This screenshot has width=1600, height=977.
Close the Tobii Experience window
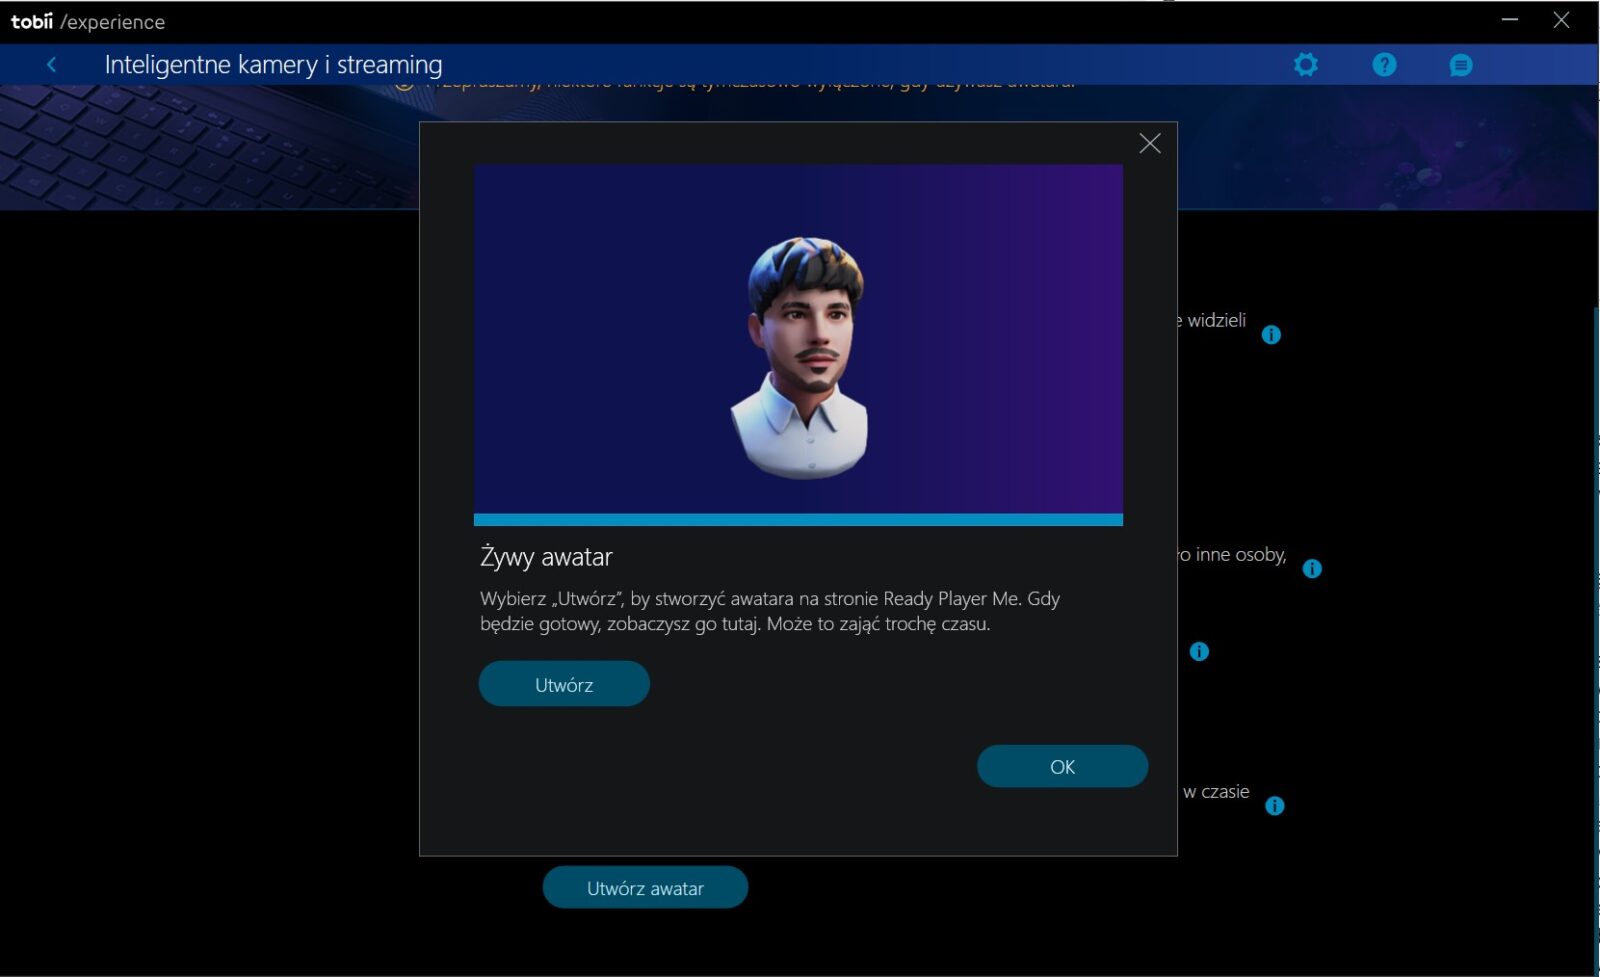coord(1561,20)
